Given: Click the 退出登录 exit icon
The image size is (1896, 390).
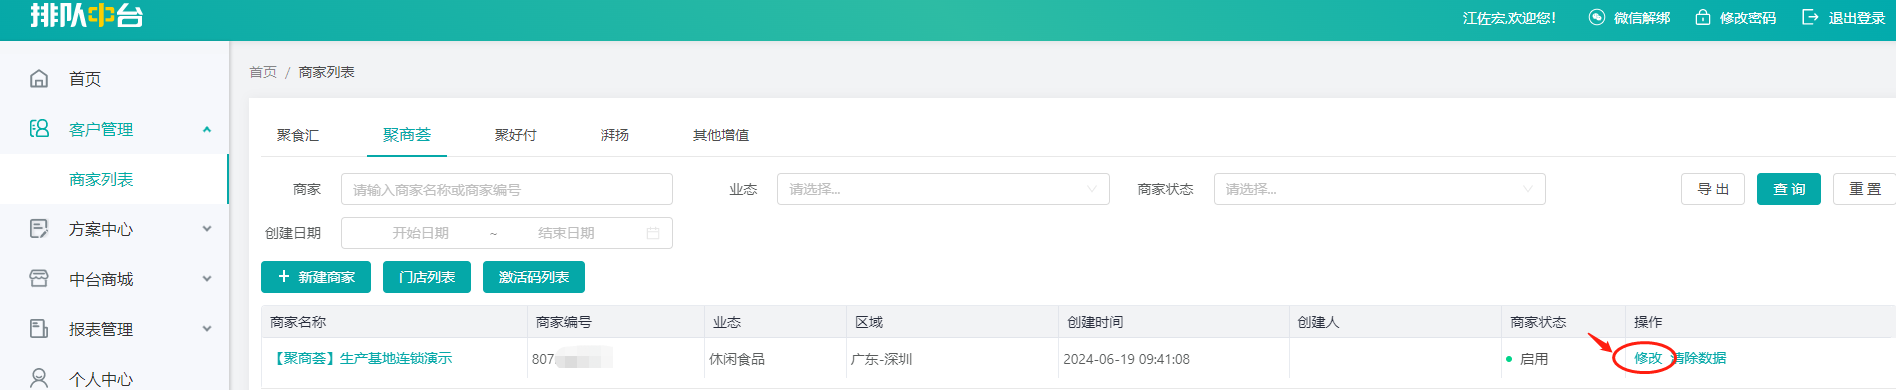Looking at the screenshot, I should tap(1810, 17).
